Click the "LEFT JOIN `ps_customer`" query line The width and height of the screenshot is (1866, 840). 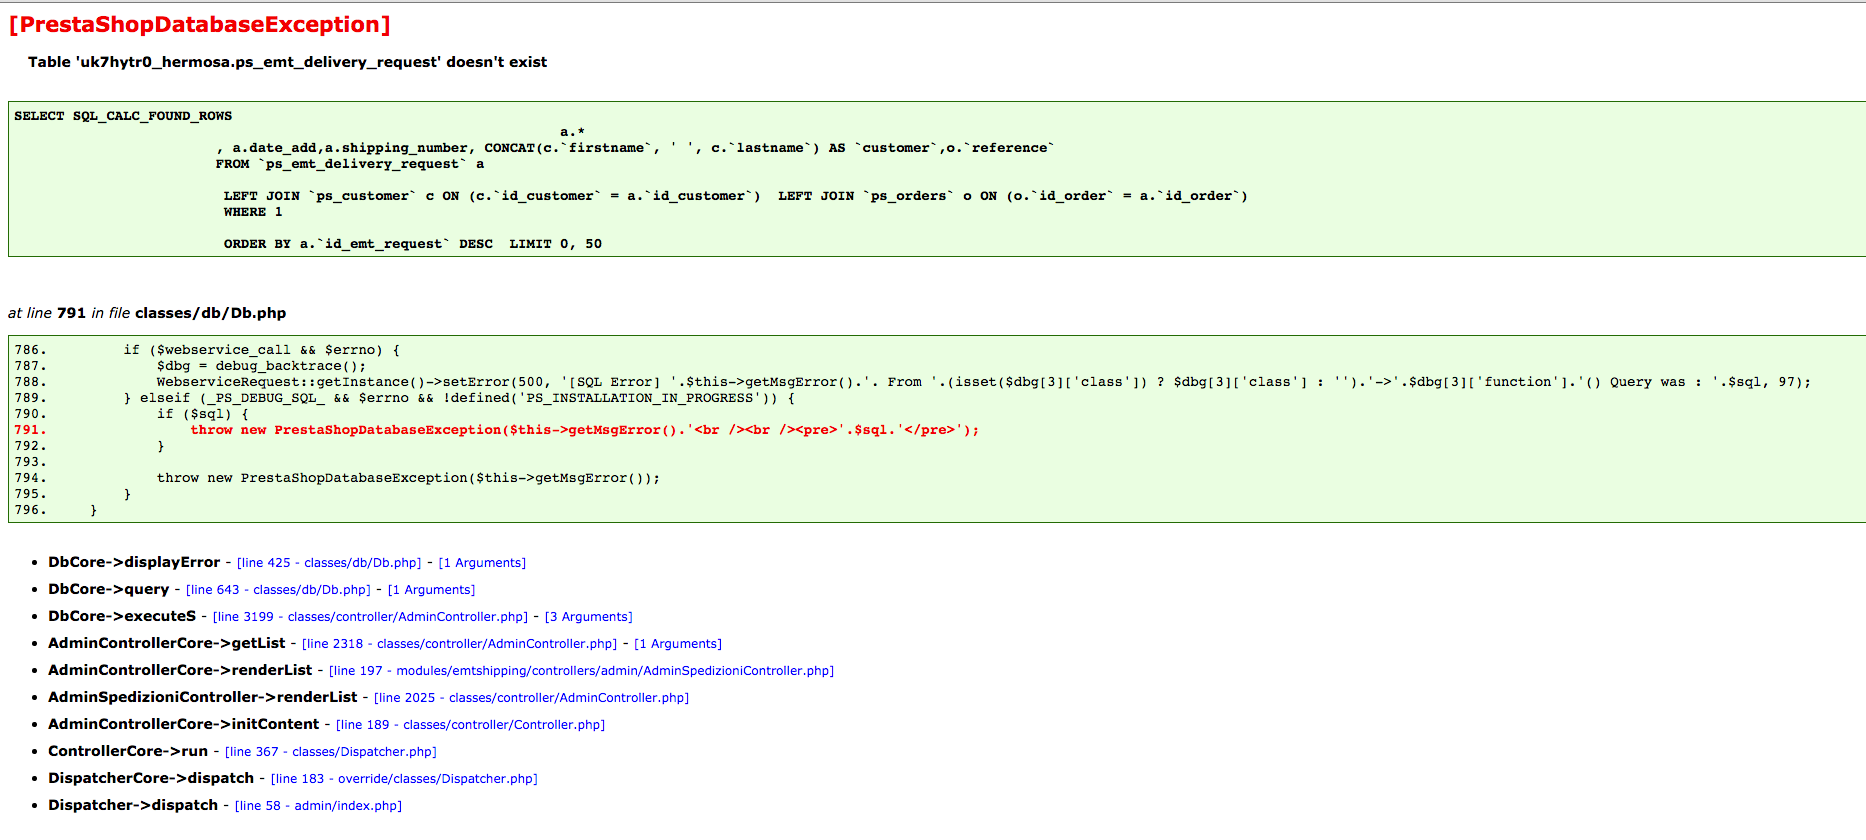click(x=735, y=196)
